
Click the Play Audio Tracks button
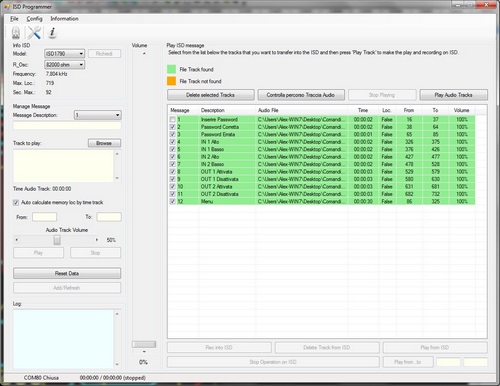pyautogui.click(x=453, y=95)
